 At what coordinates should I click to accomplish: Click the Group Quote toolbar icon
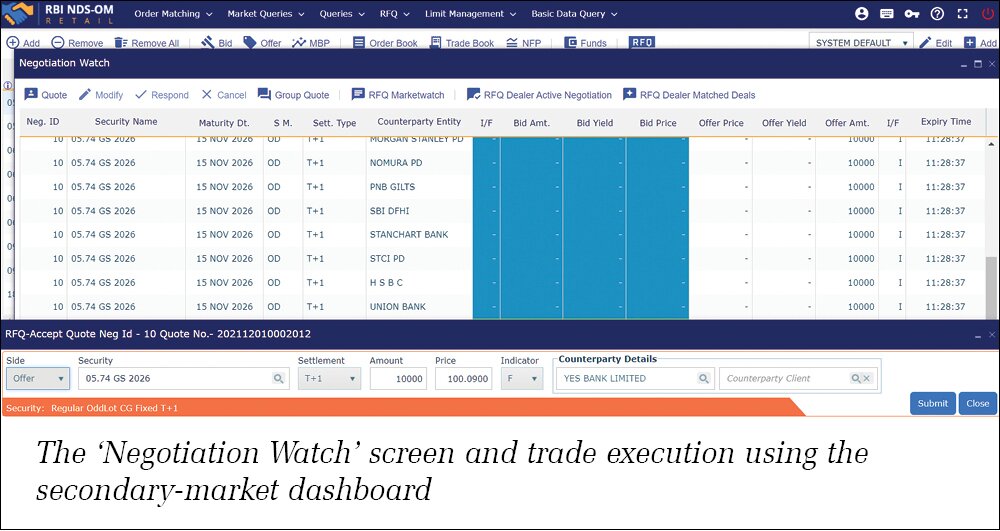(265, 95)
